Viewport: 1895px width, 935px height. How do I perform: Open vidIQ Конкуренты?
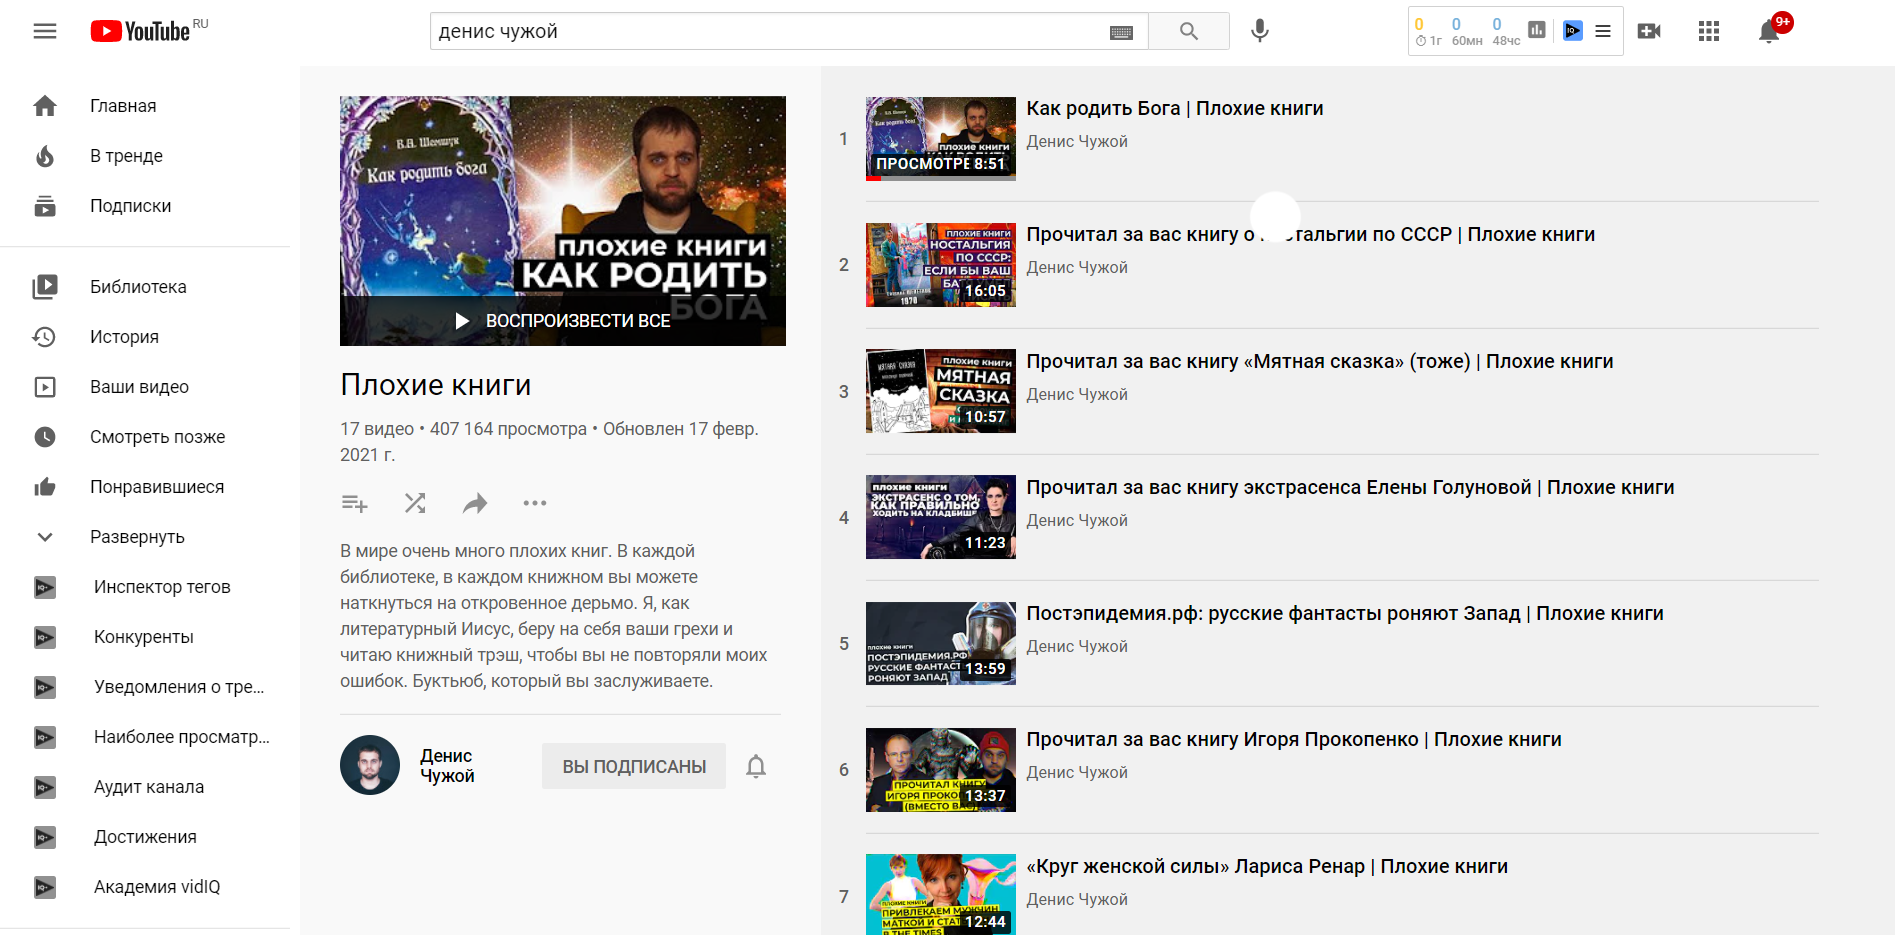(145, 637)
